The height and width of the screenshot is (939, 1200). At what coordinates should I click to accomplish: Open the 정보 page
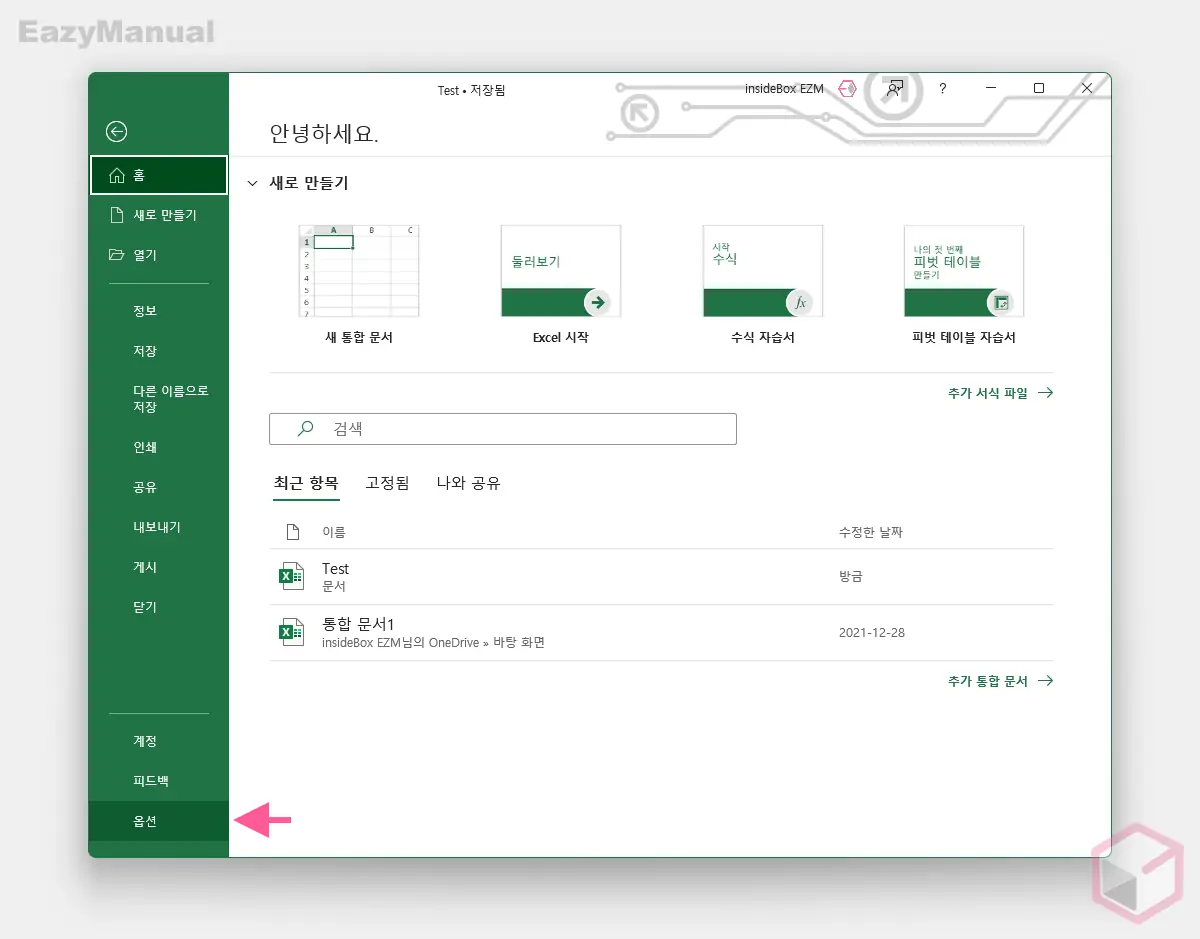[159, 311]
